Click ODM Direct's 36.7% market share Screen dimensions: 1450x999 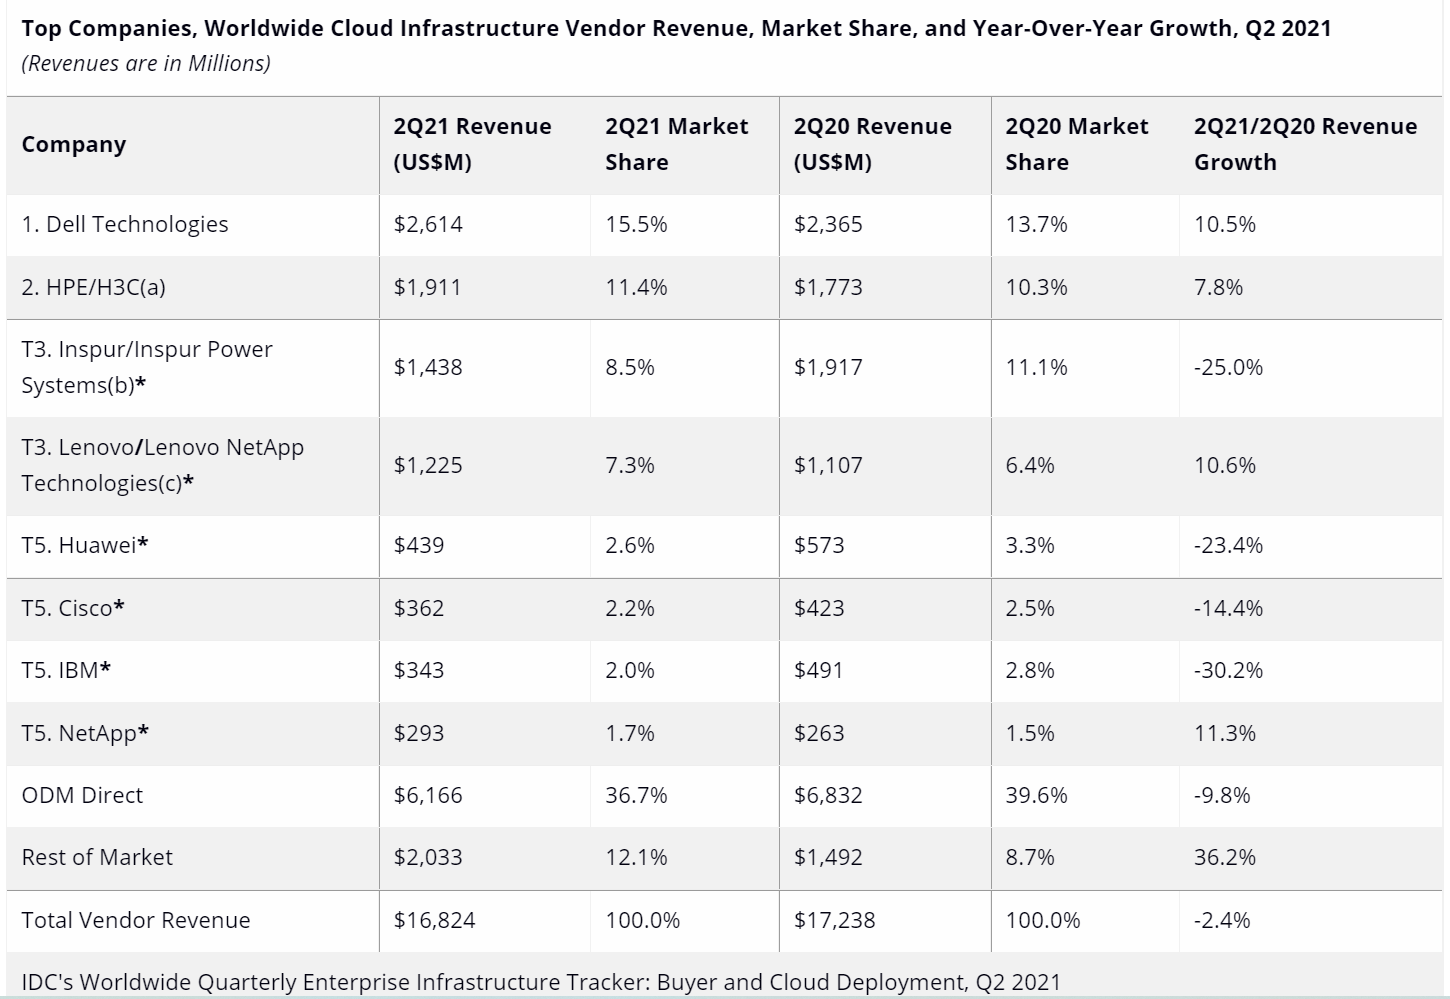636,795
